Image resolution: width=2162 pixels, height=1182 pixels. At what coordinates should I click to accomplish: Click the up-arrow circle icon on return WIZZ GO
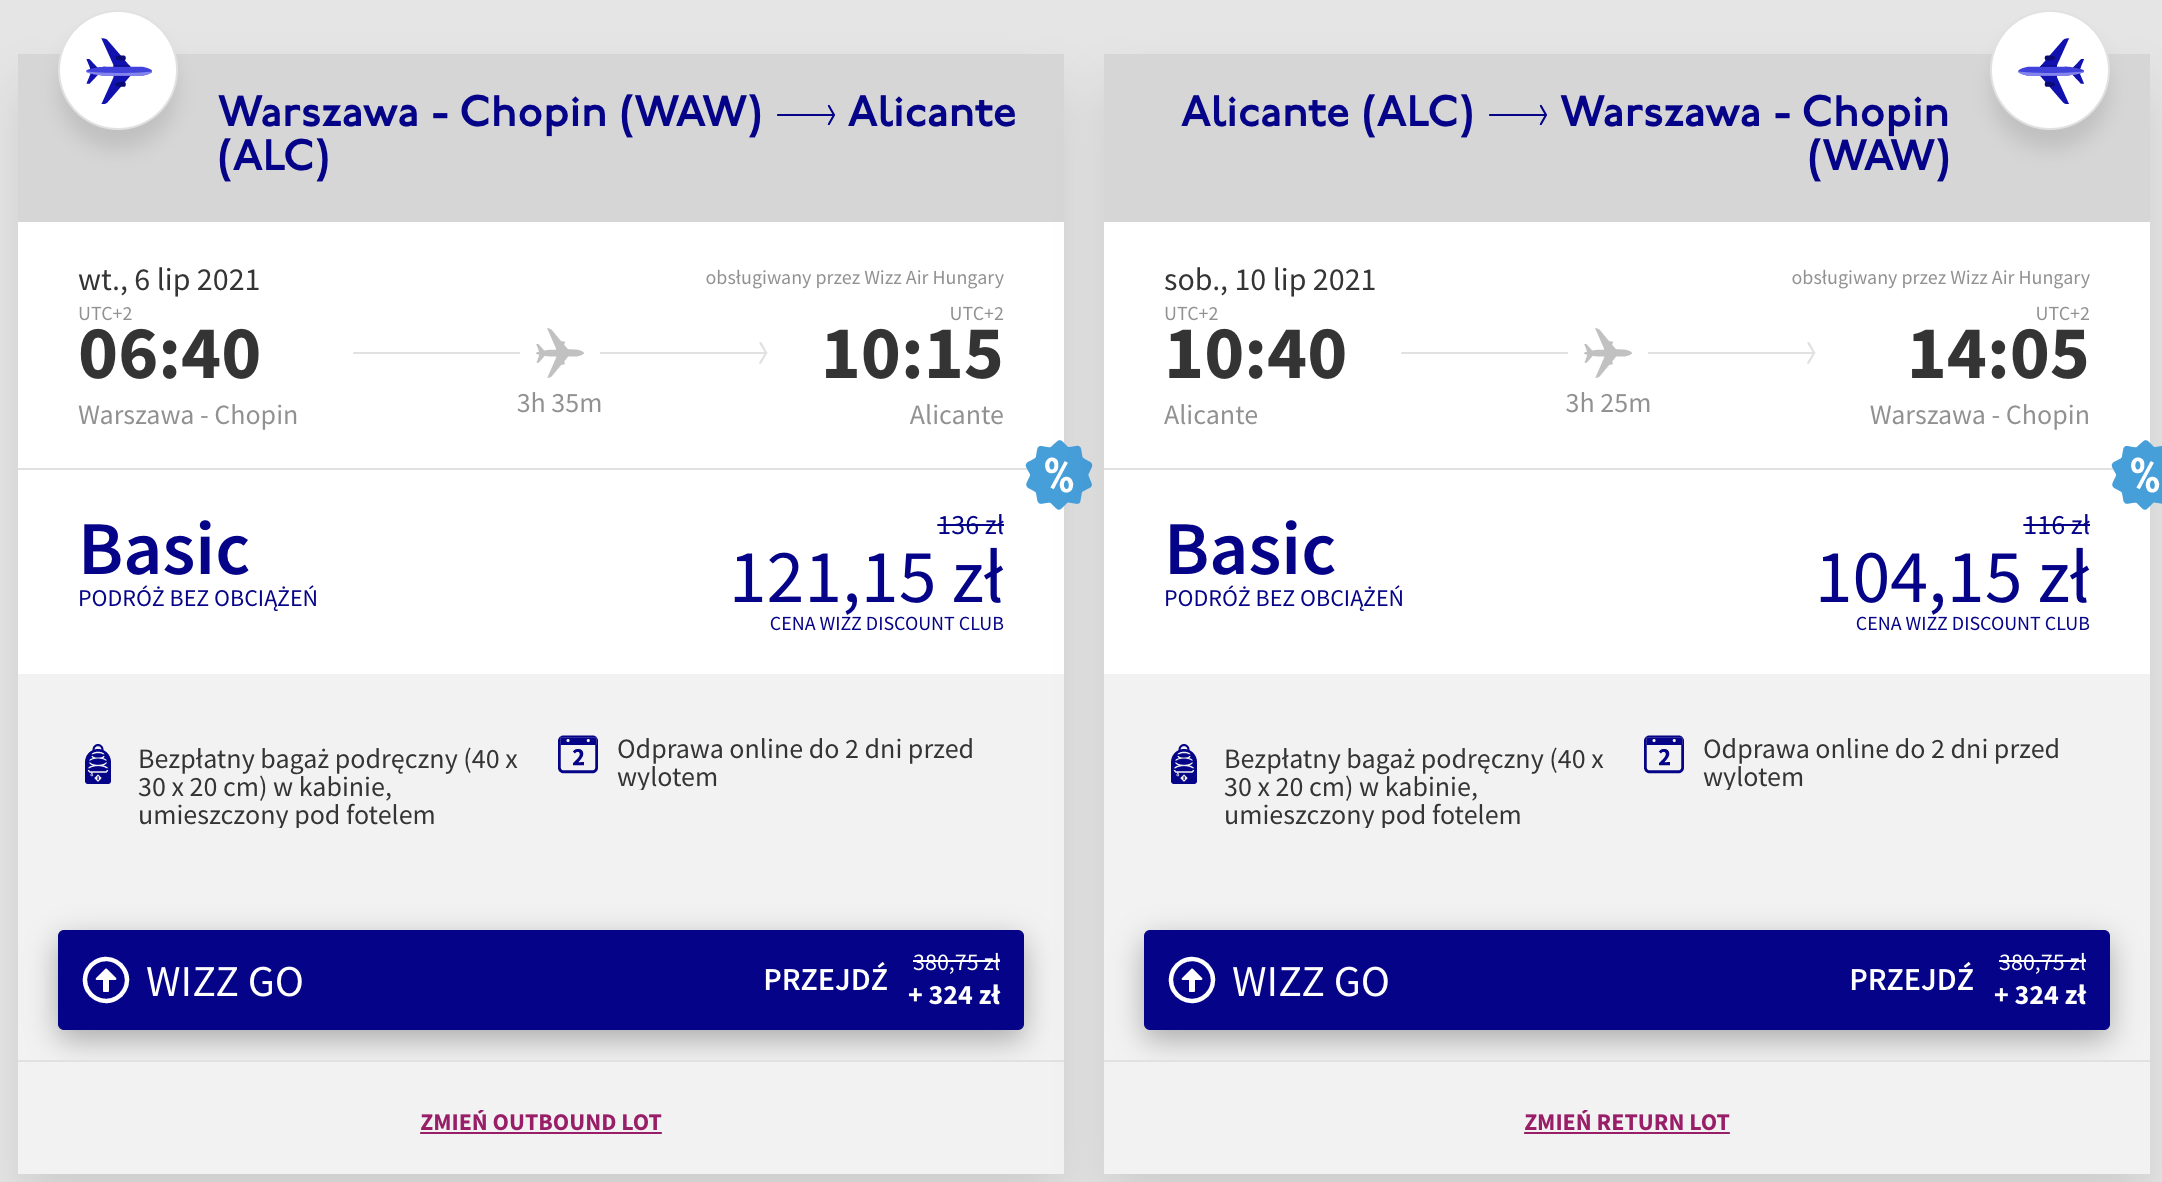(1192, 980)
